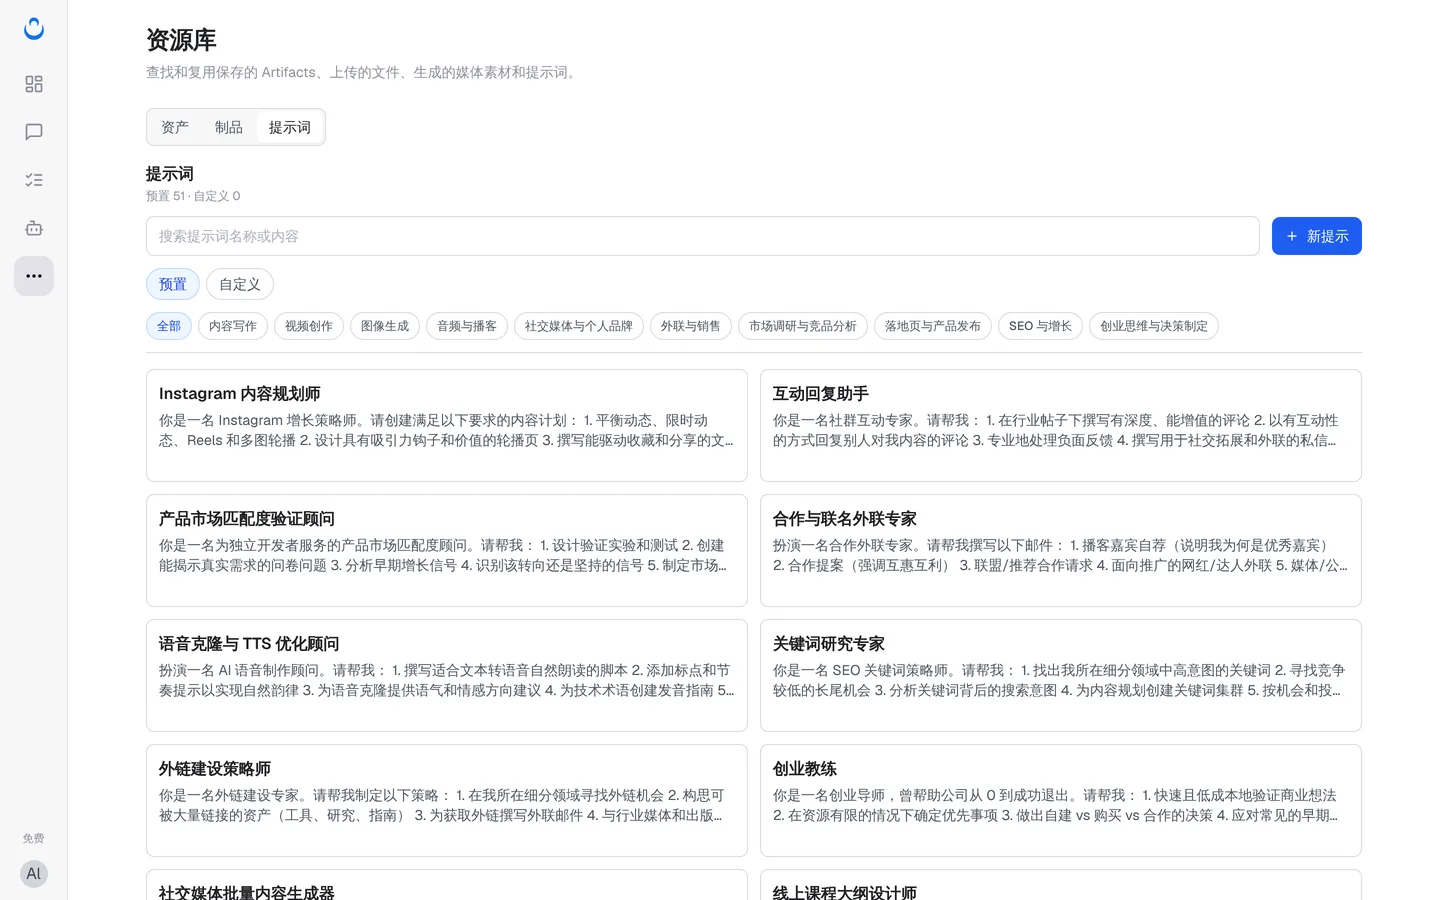Open the 语音克隆与 TTS 优化顾问 card
The width and height of the screenshot is (1440, 900).
(x=447, y=675)
